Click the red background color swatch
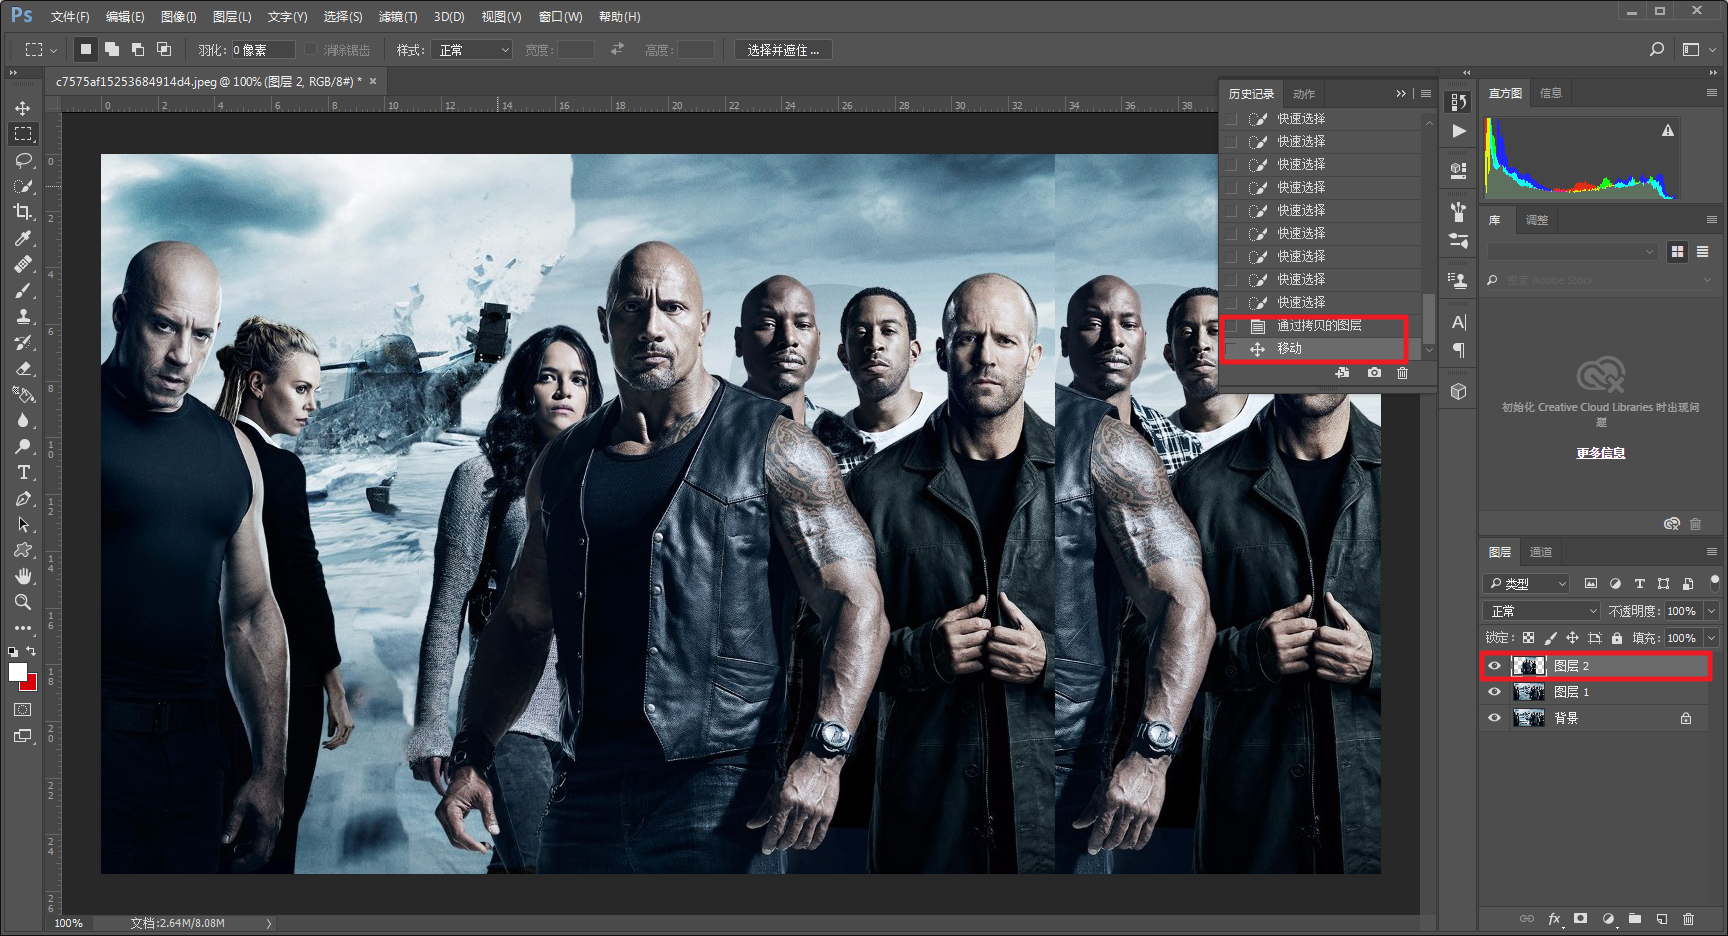The height and width of the screenshot is (936, 1728). (x=31, y=684)
